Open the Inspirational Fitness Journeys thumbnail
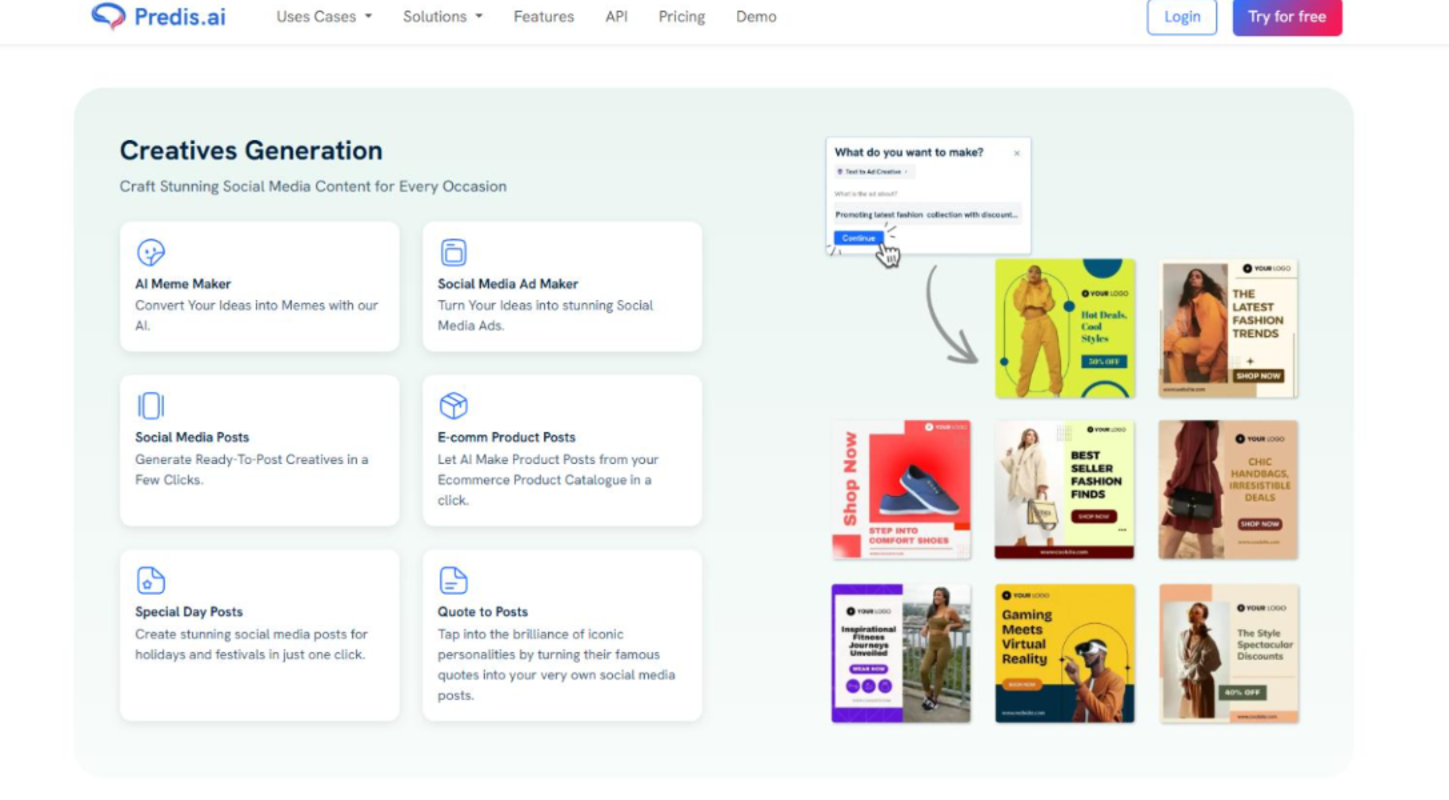 click(901, 653)
